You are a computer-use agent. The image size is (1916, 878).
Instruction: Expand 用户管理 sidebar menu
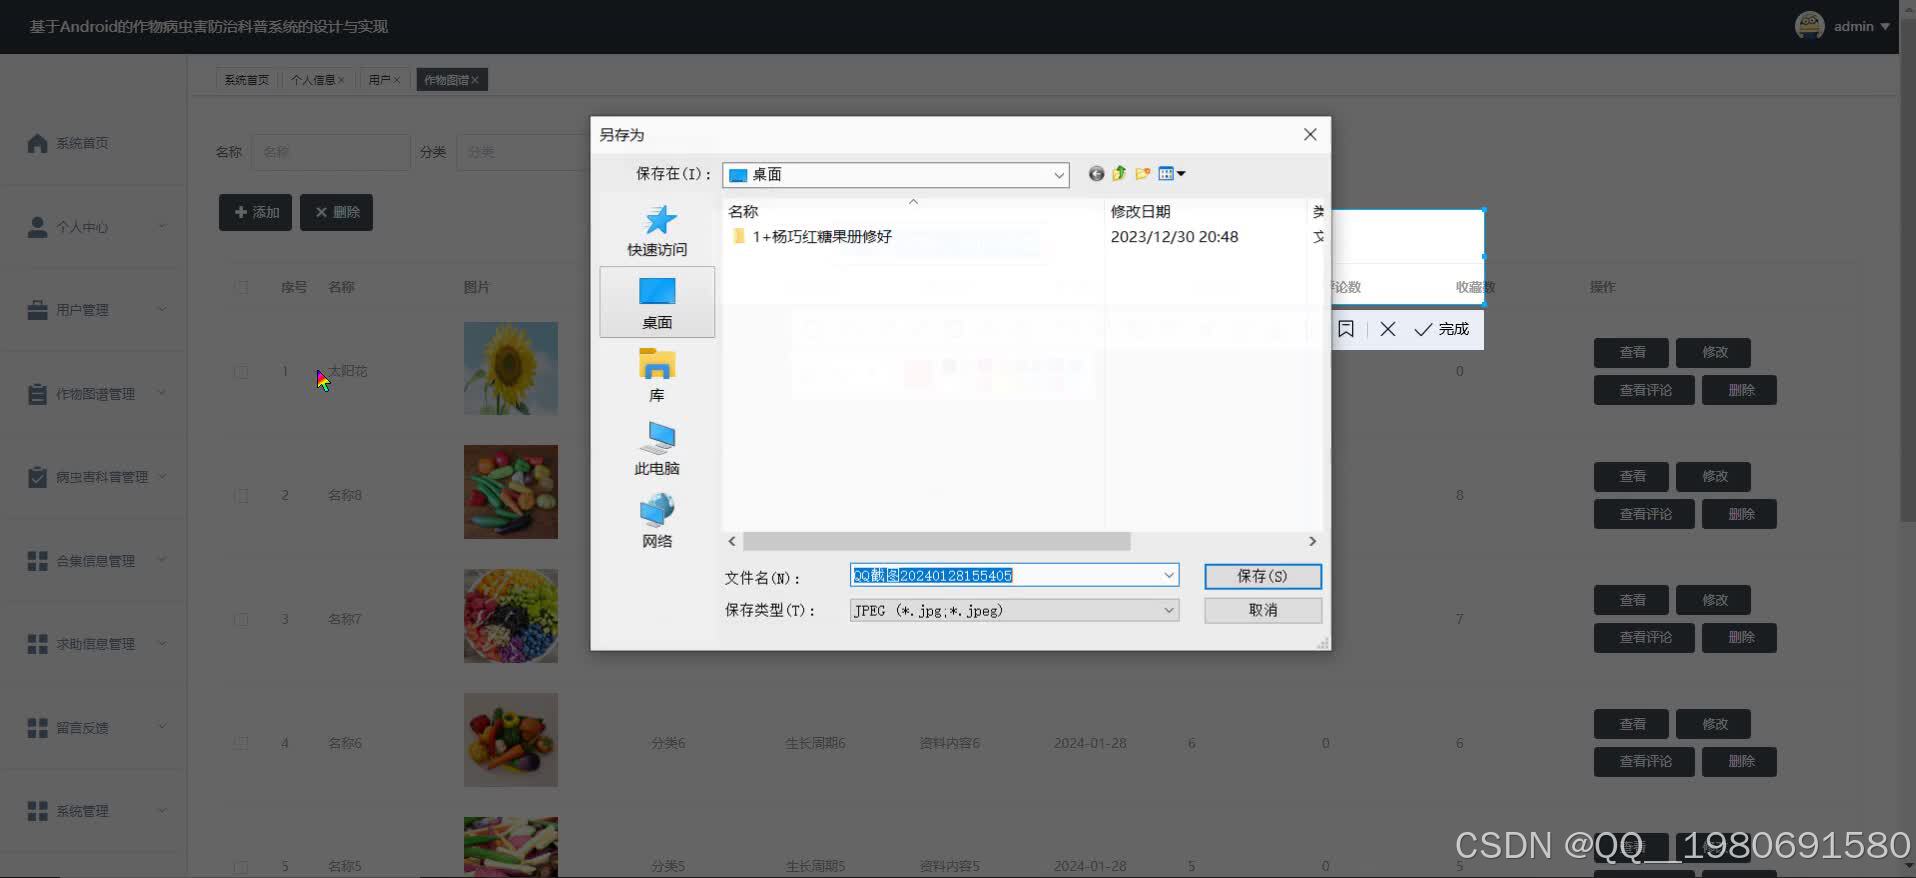93,310
